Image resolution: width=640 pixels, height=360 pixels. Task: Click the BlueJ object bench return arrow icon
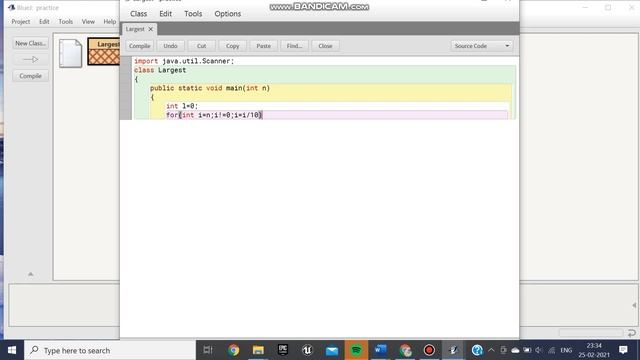[632, 333]
